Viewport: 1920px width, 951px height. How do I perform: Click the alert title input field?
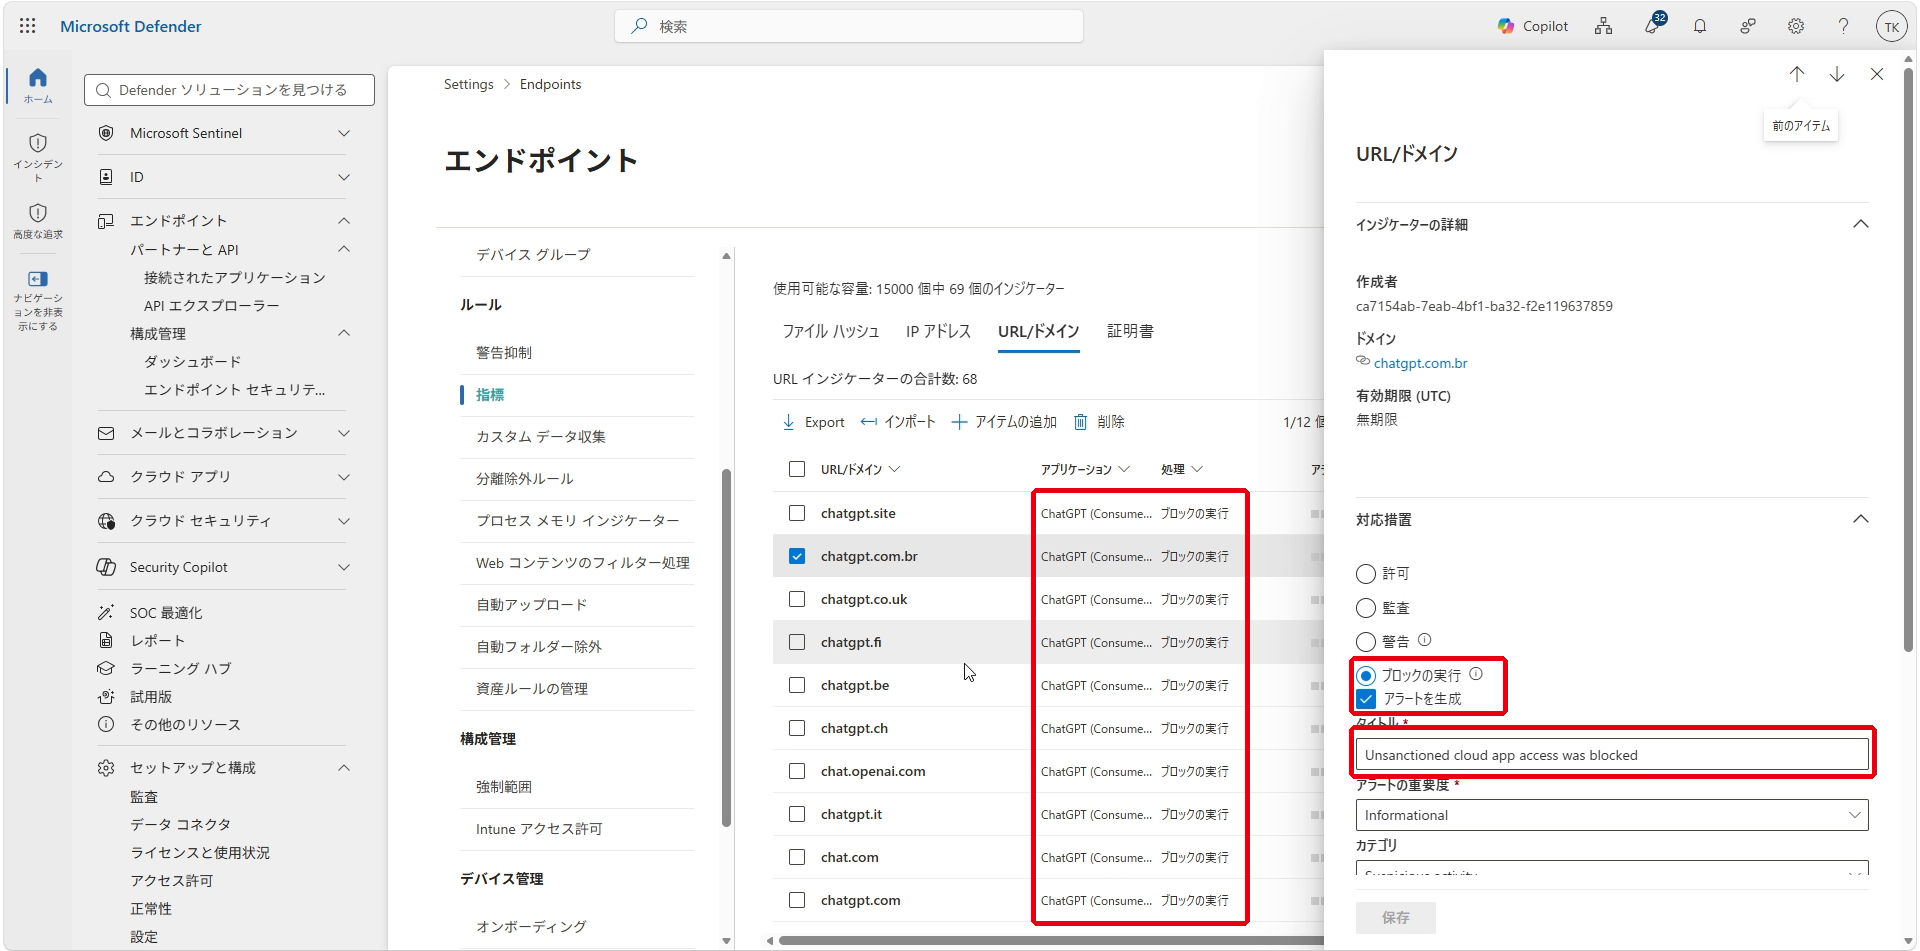coord(1612,755)
